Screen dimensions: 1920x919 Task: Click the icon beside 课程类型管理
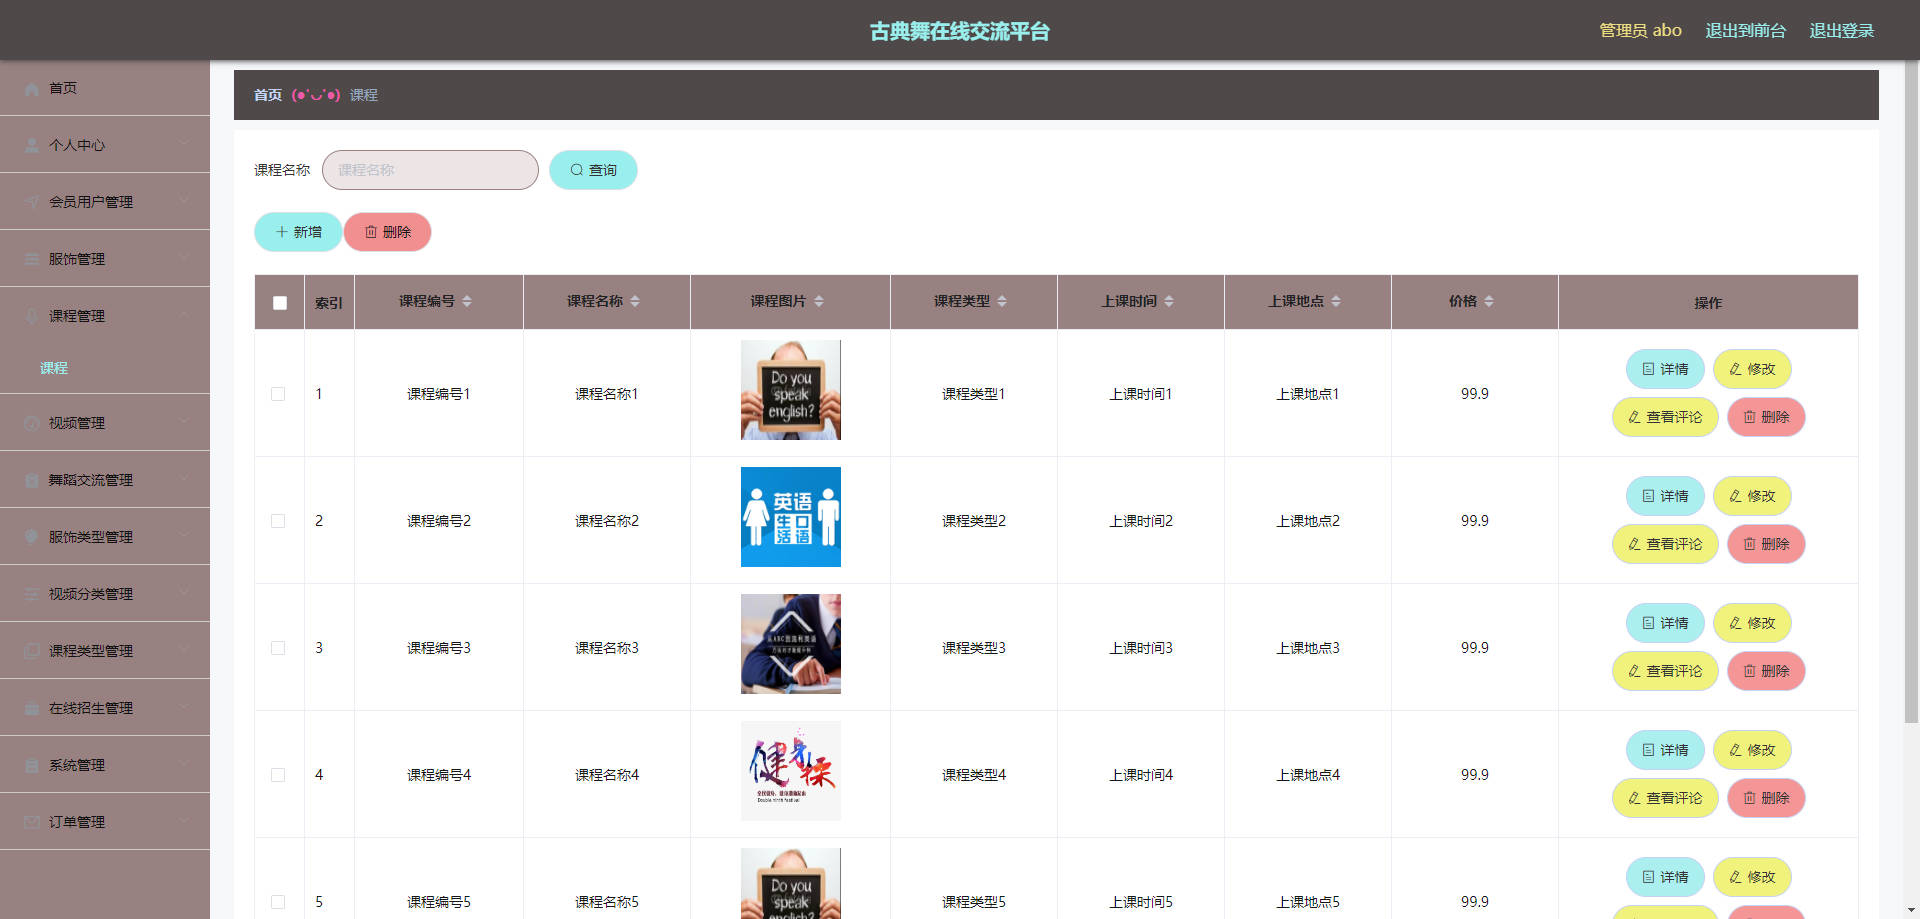pyautogui.click(x=32, y=652)
